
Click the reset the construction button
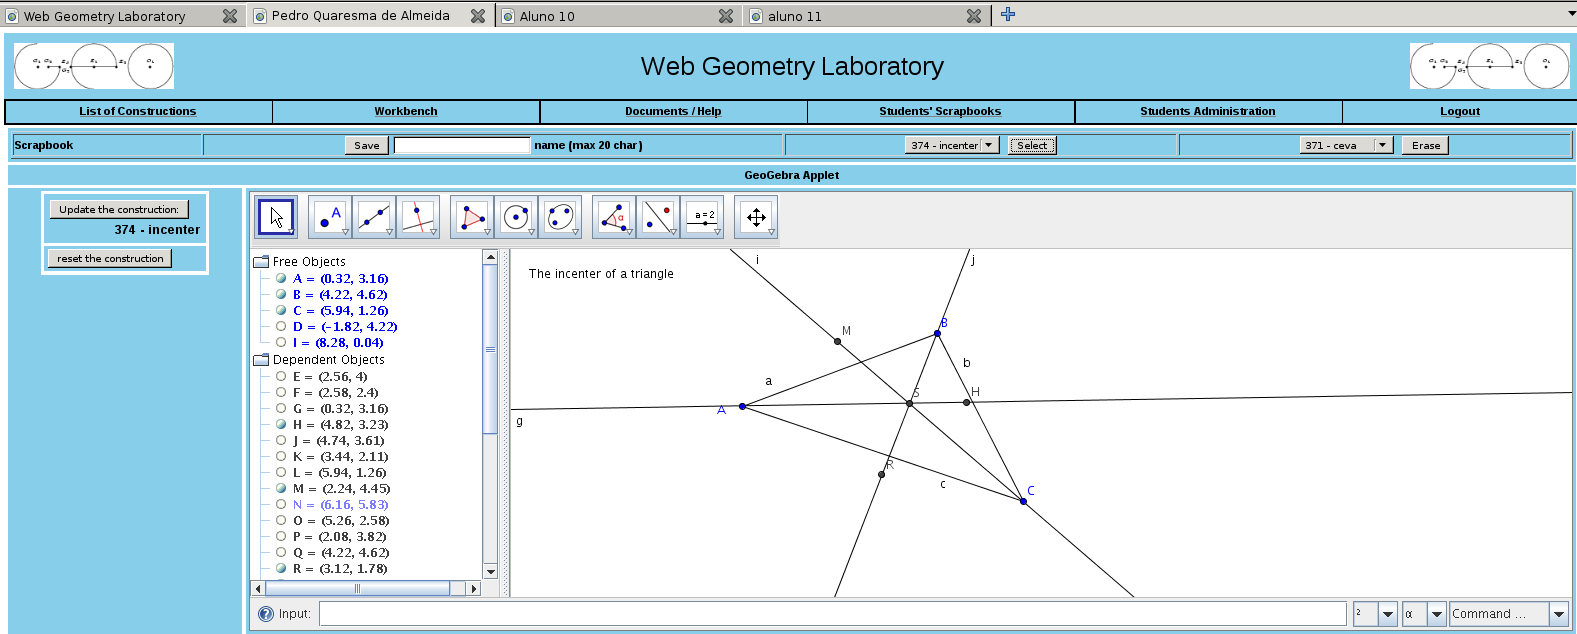point(110,258)
